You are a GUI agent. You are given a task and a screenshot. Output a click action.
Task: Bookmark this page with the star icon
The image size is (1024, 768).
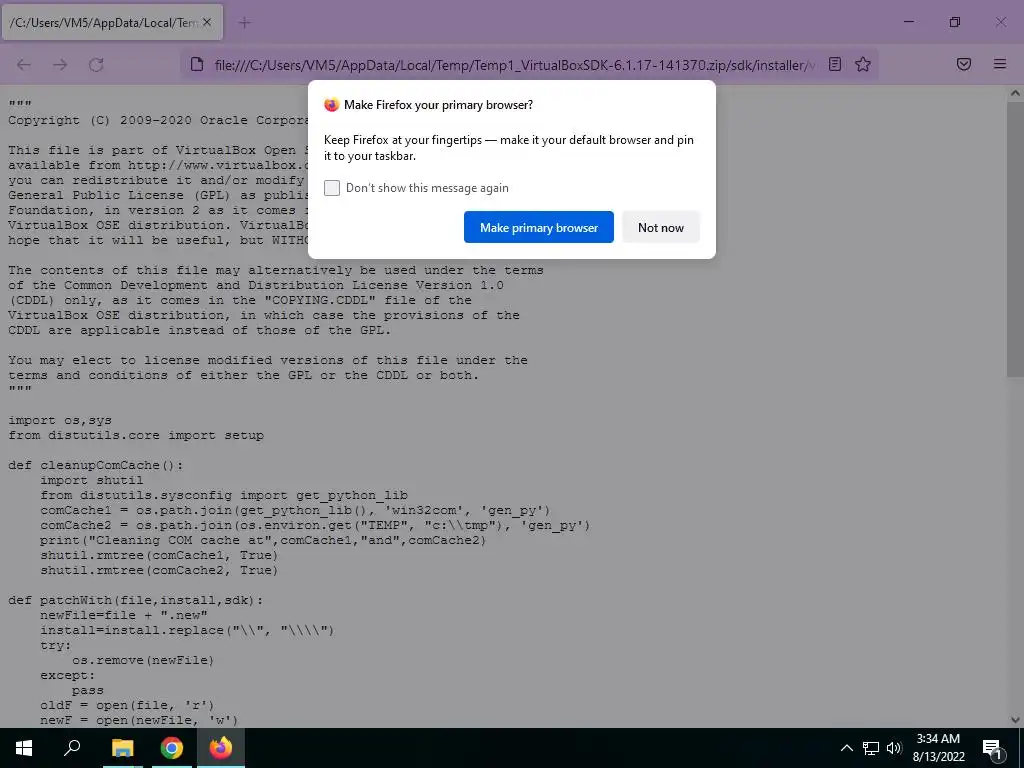863,64
